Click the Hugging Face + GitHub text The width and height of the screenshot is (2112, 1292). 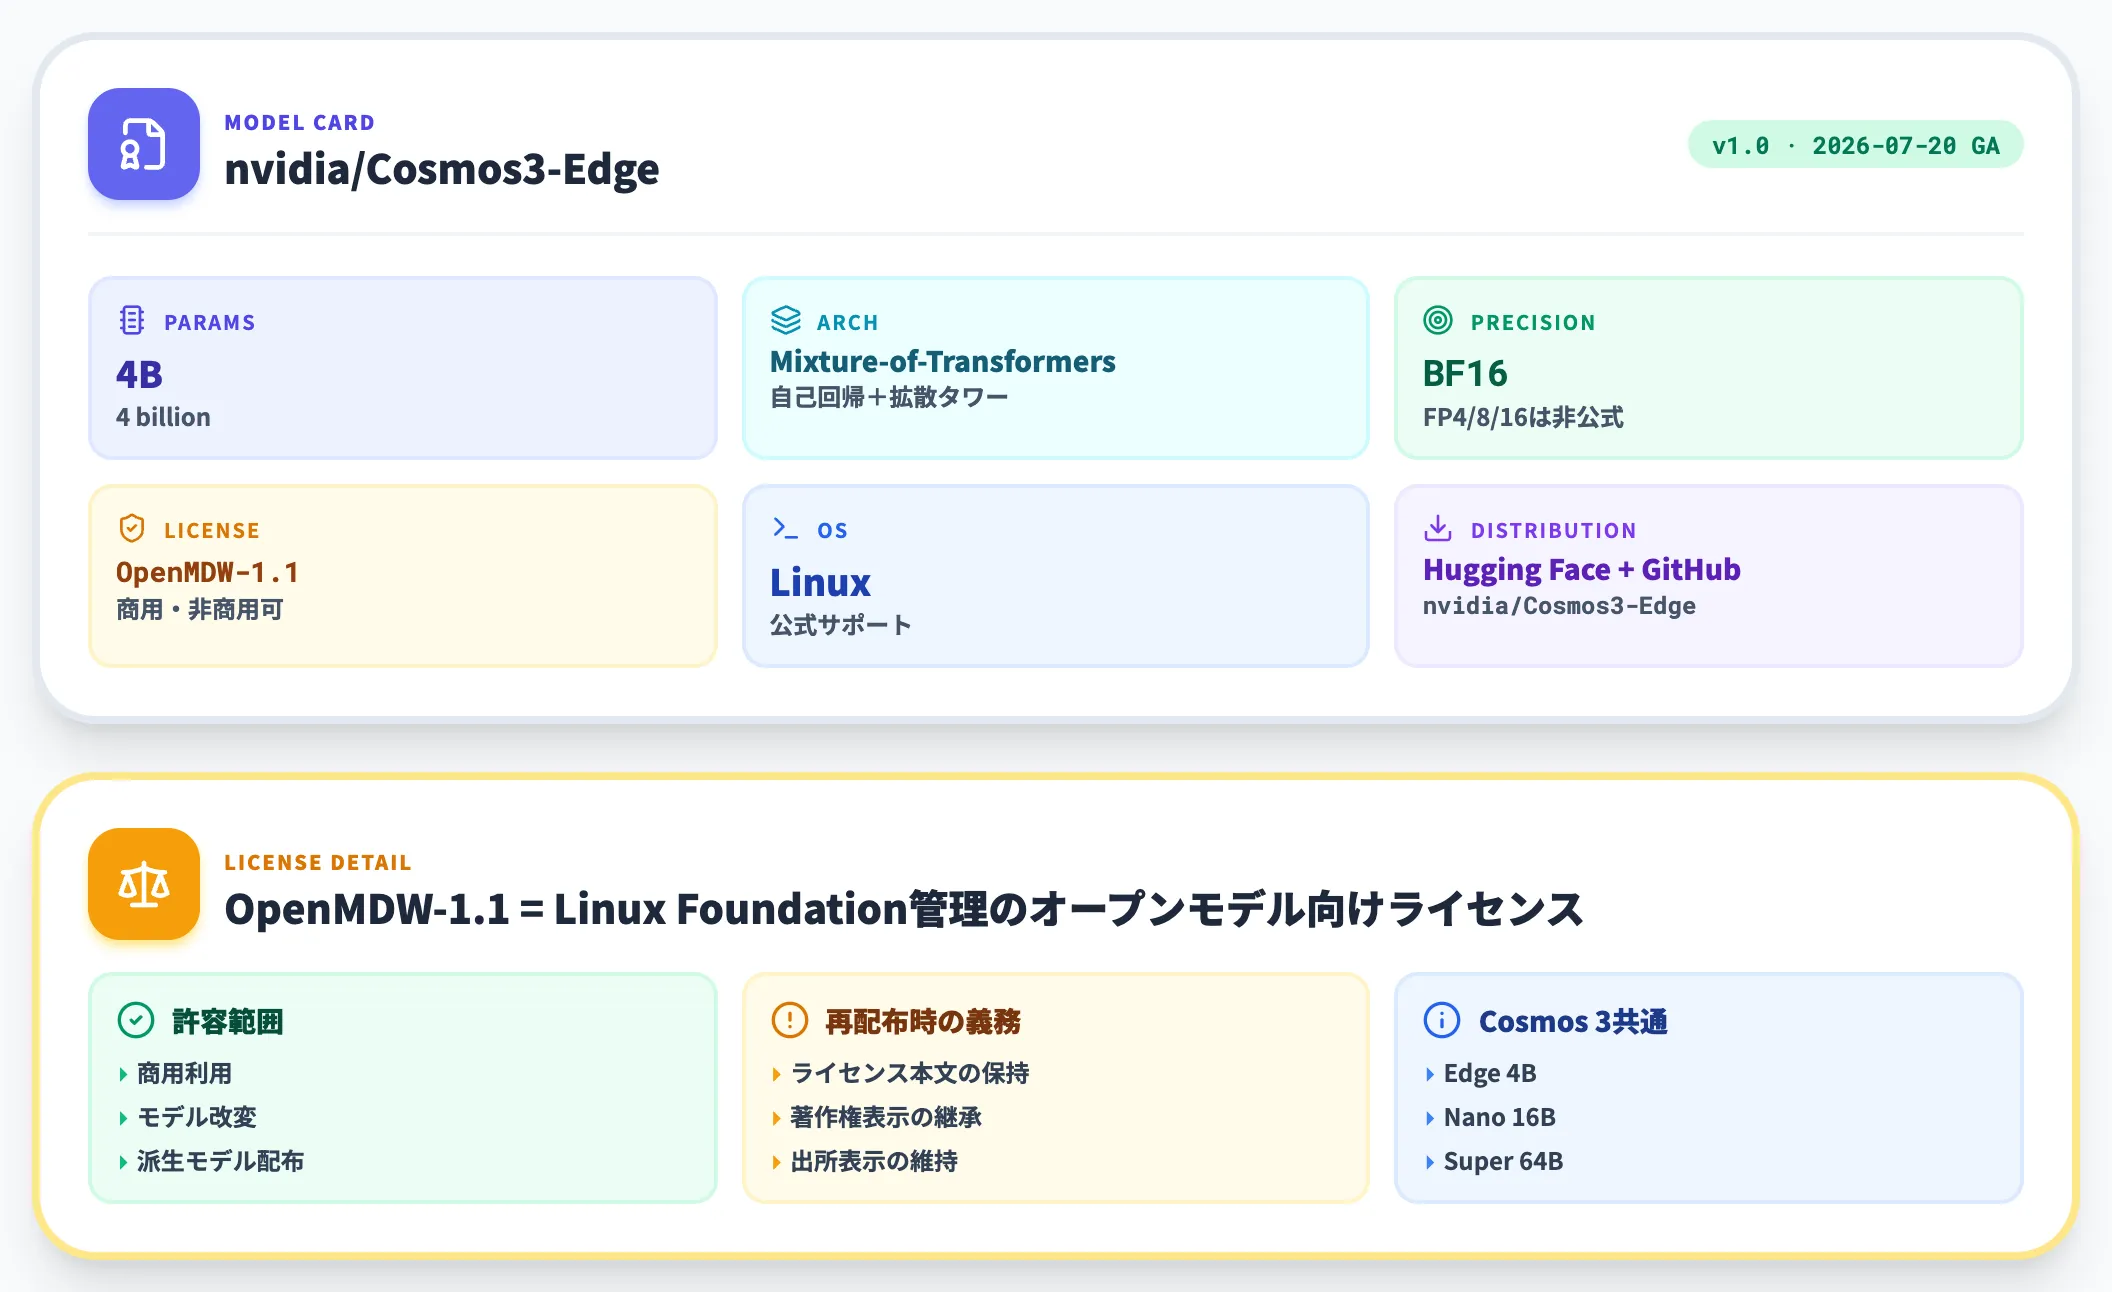click(1582, 569)
